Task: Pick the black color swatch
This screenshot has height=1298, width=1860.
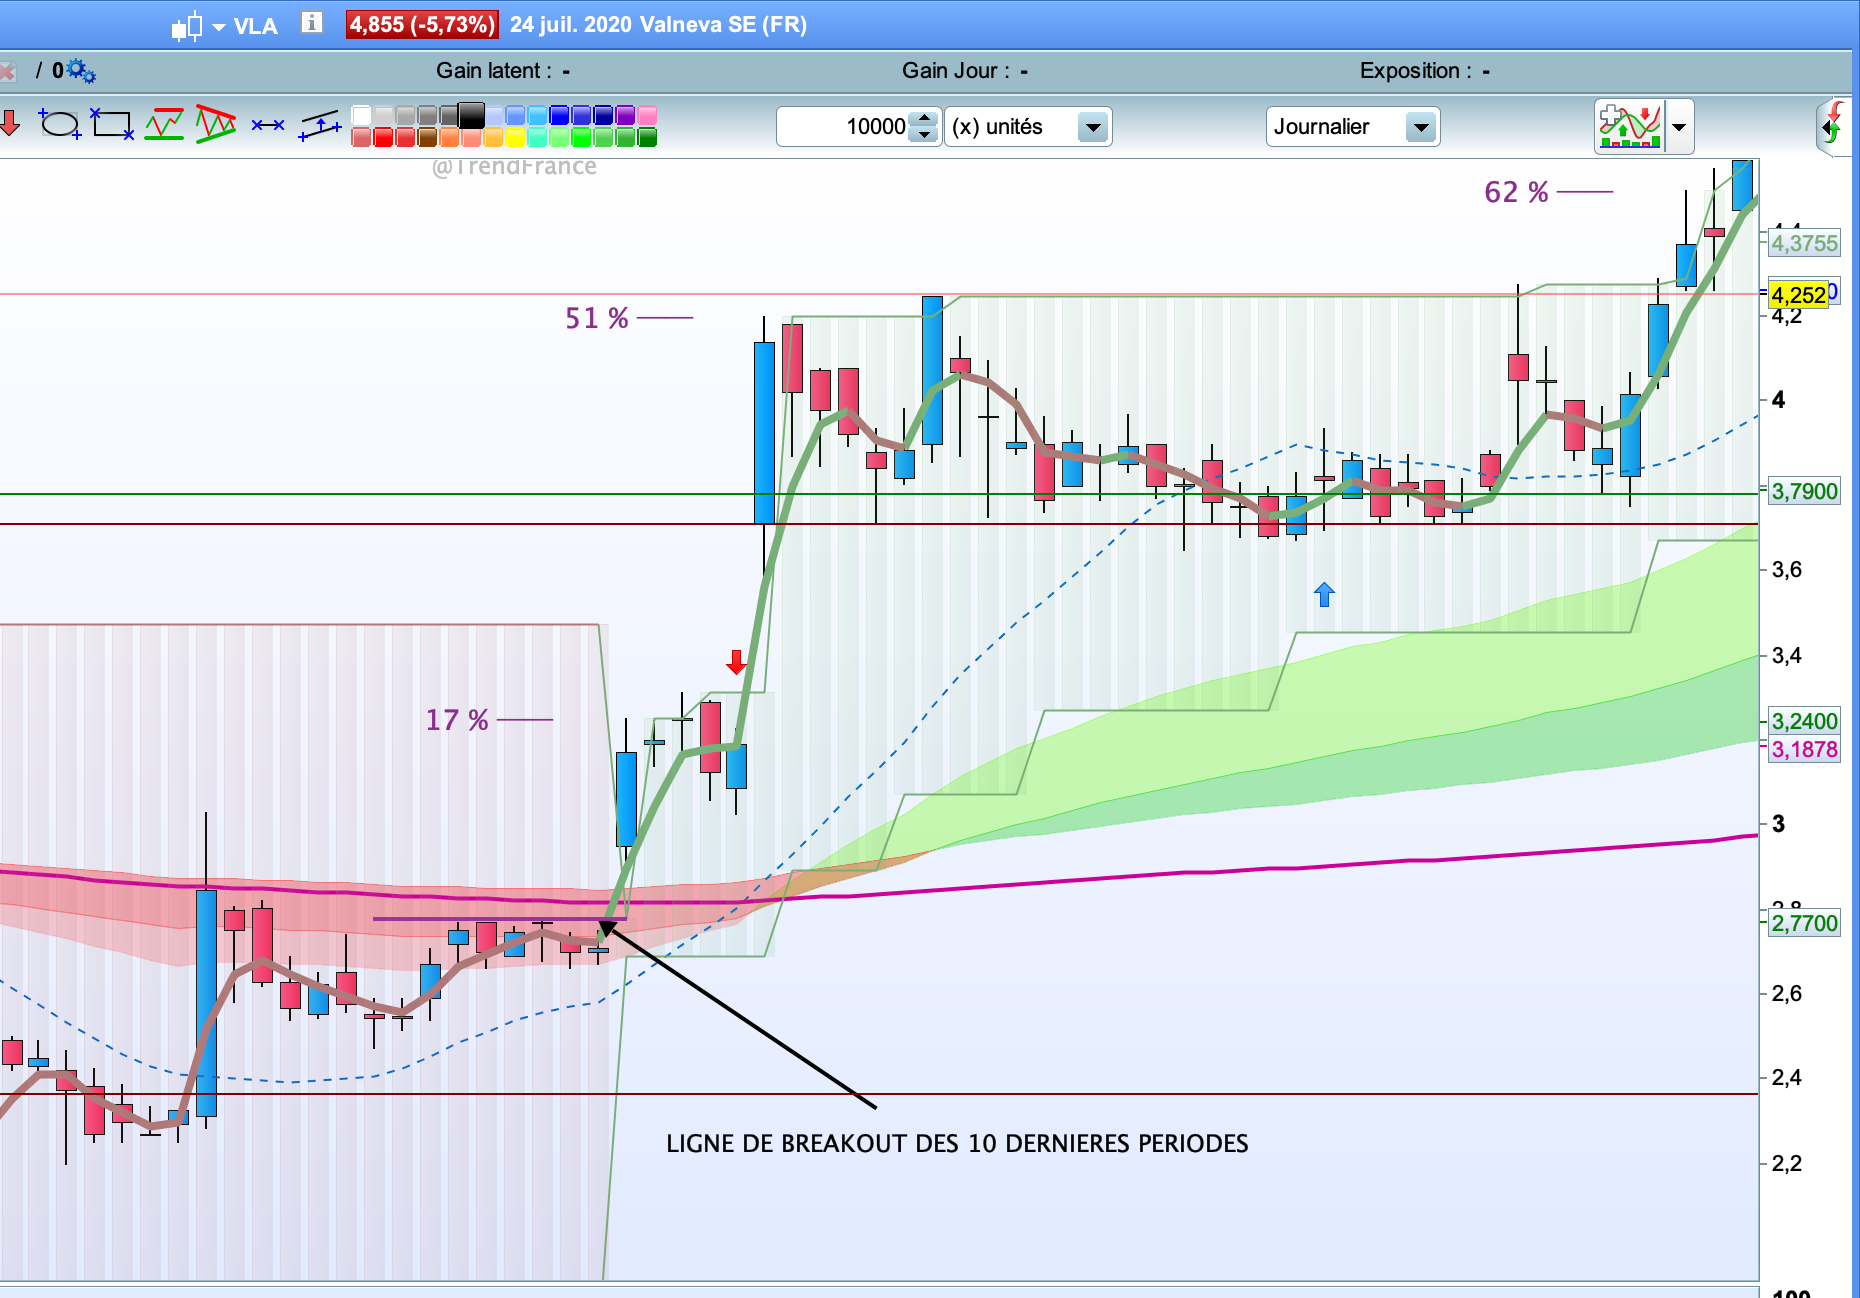Action: click(472, 115)
